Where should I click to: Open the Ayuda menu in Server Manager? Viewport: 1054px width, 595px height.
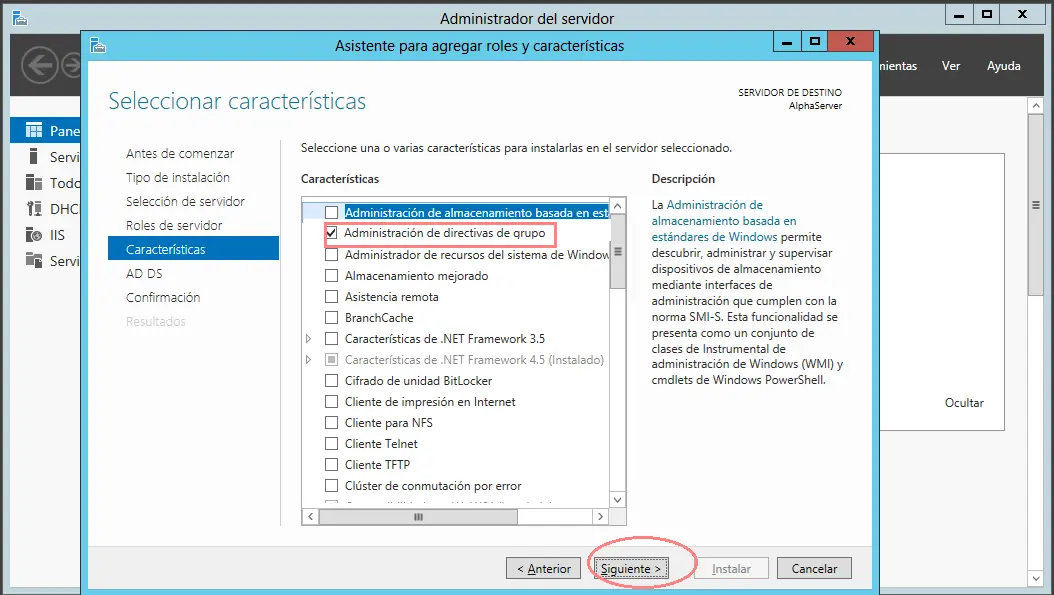(1004, 66)
